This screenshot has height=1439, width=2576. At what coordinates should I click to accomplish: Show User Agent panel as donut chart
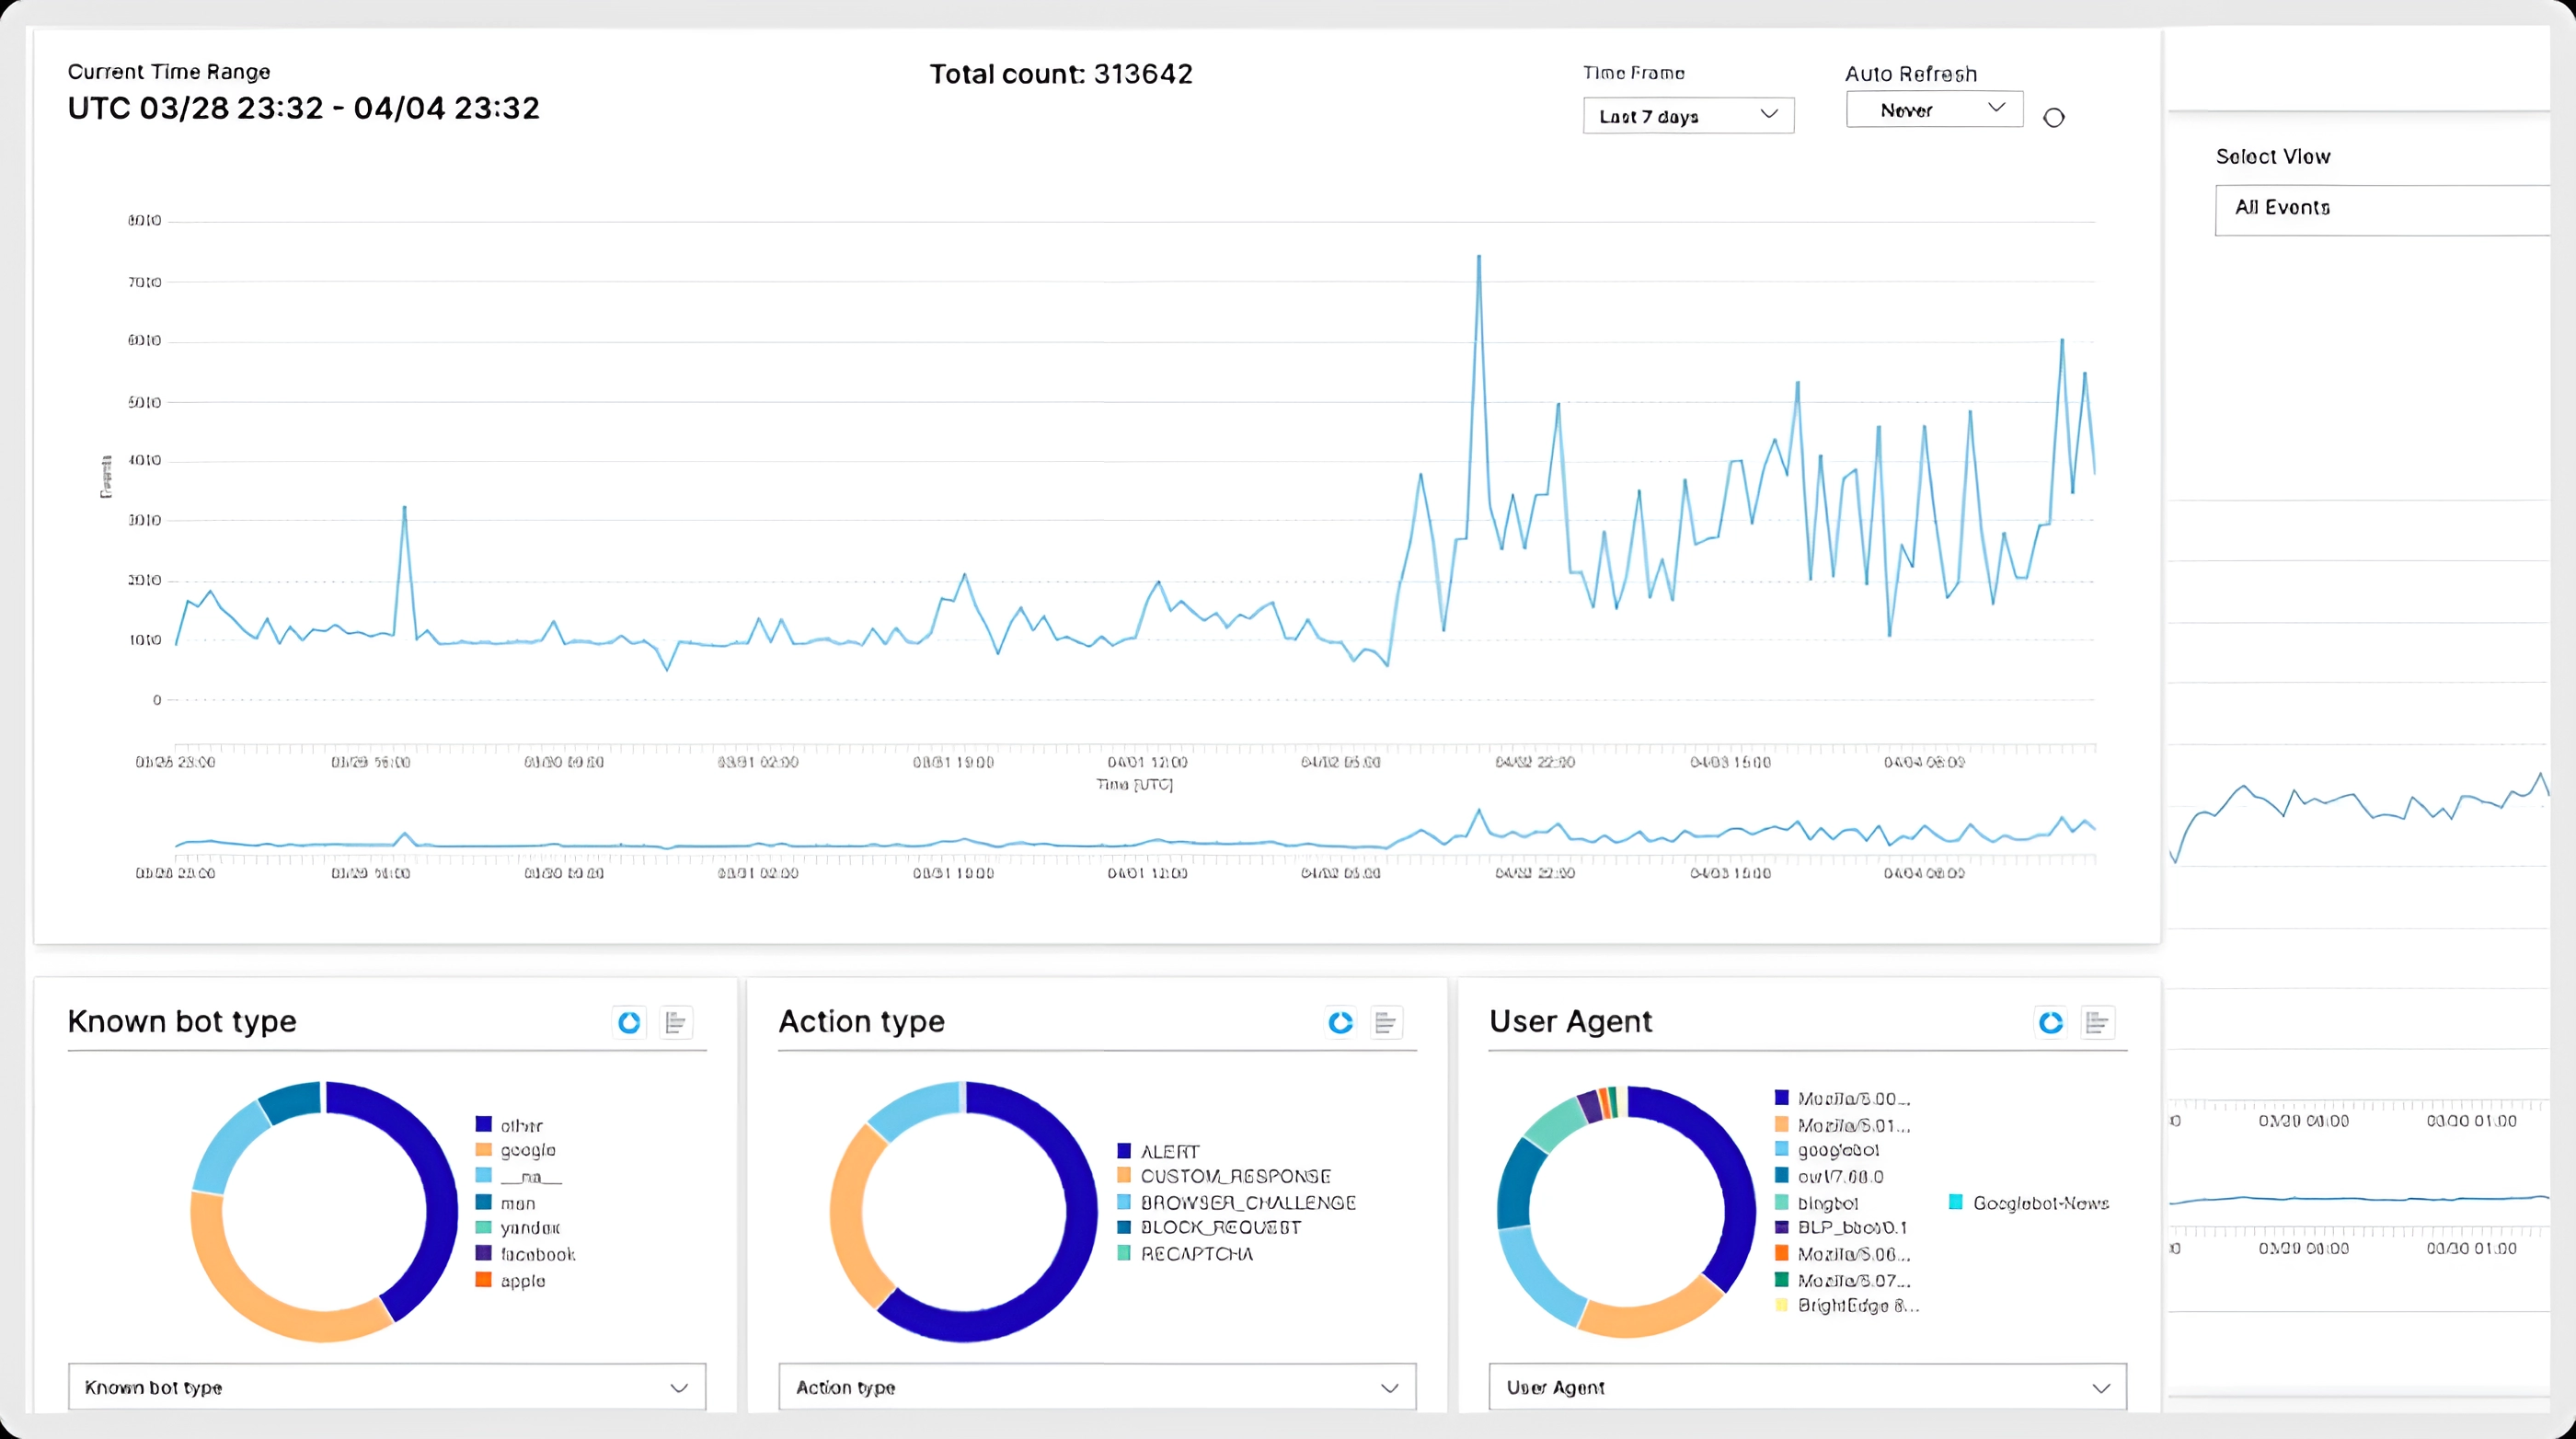2050,1022
